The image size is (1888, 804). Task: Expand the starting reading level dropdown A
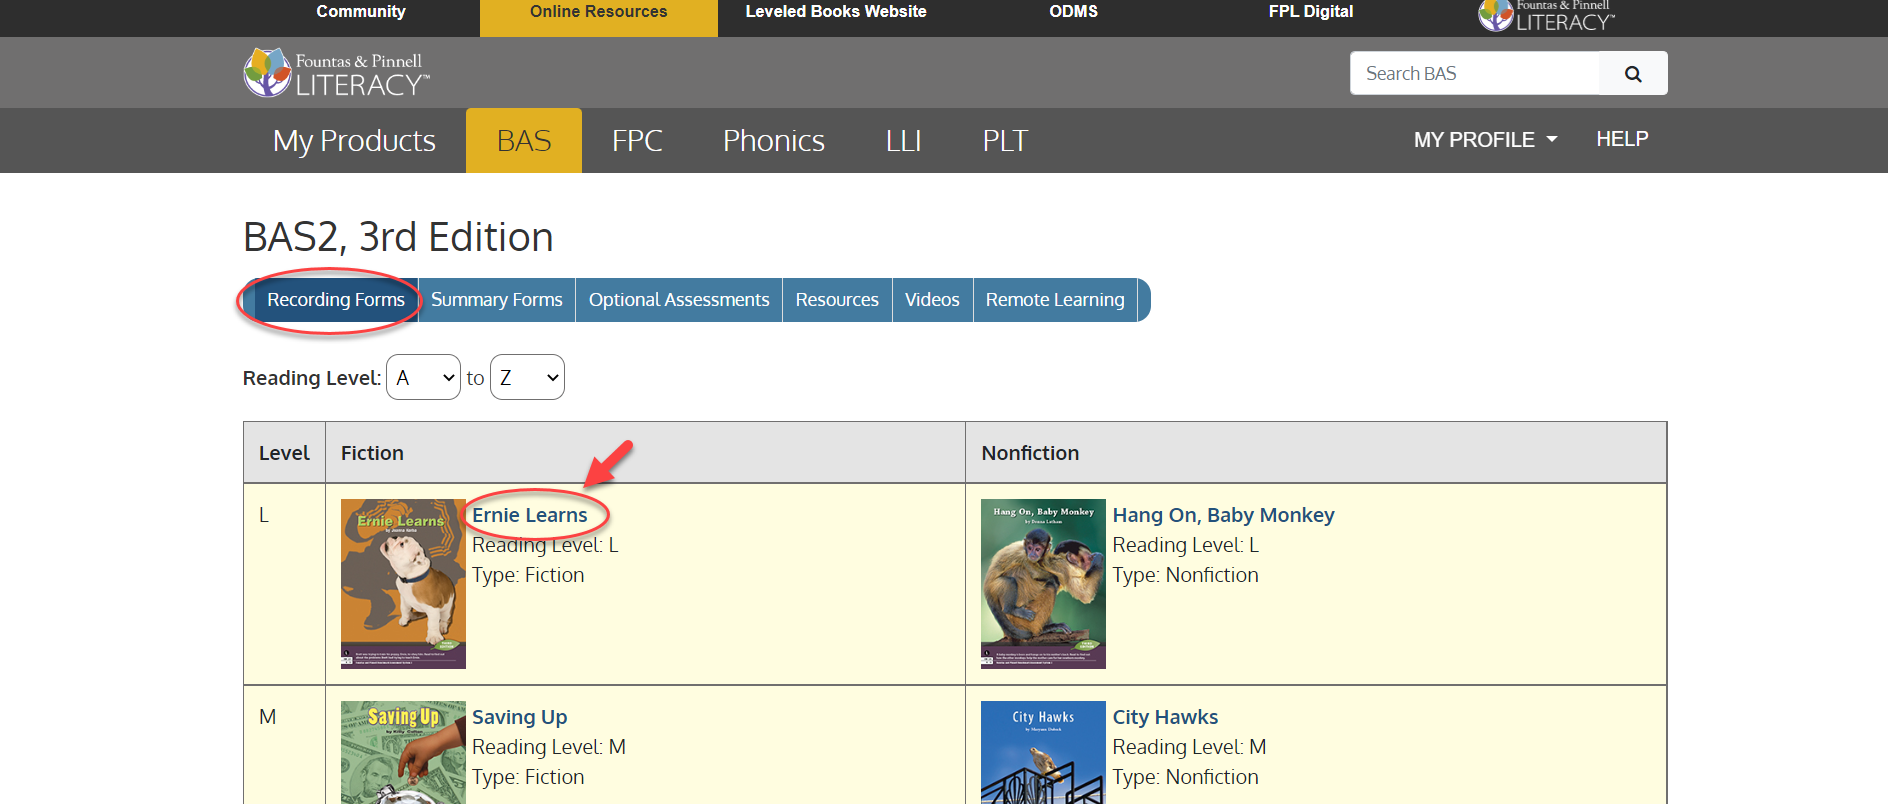[424, 378]
